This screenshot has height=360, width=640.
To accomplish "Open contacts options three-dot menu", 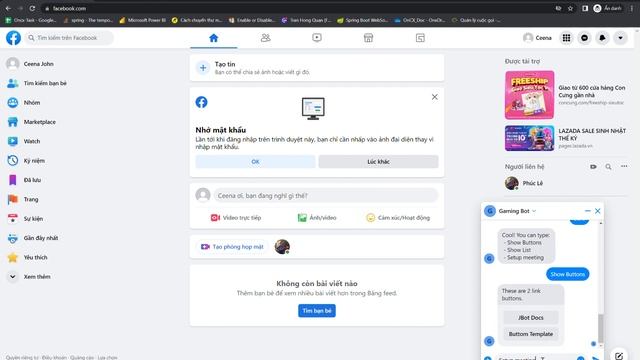I will (x=624, y=167).
